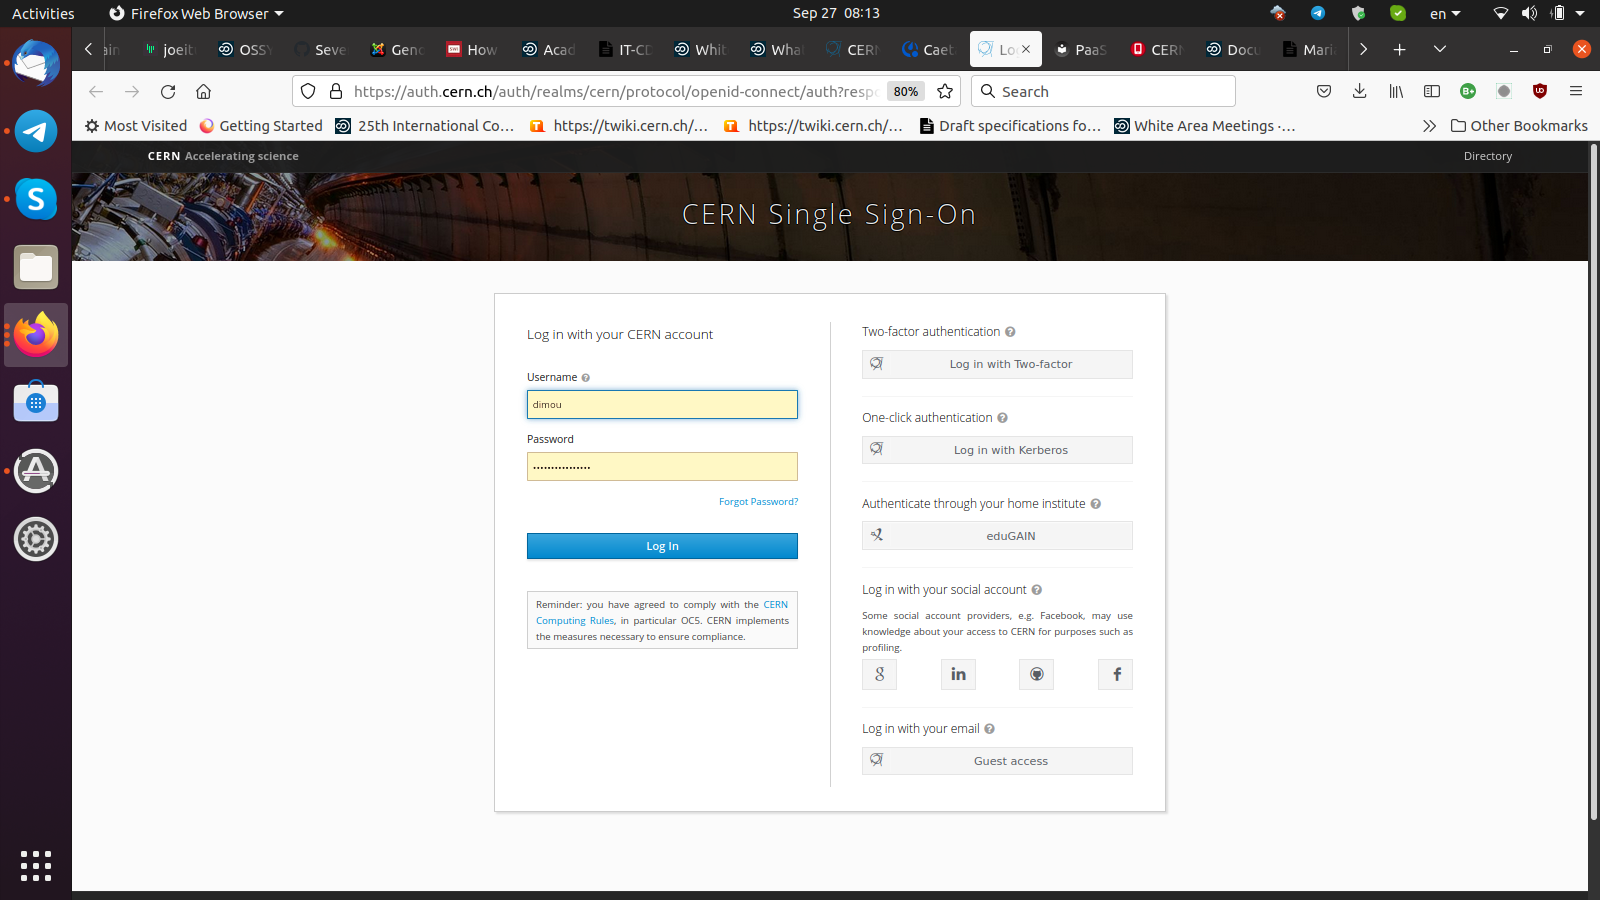Show help for One-click authentication
1600x900 pixels.
[1002, 418]
